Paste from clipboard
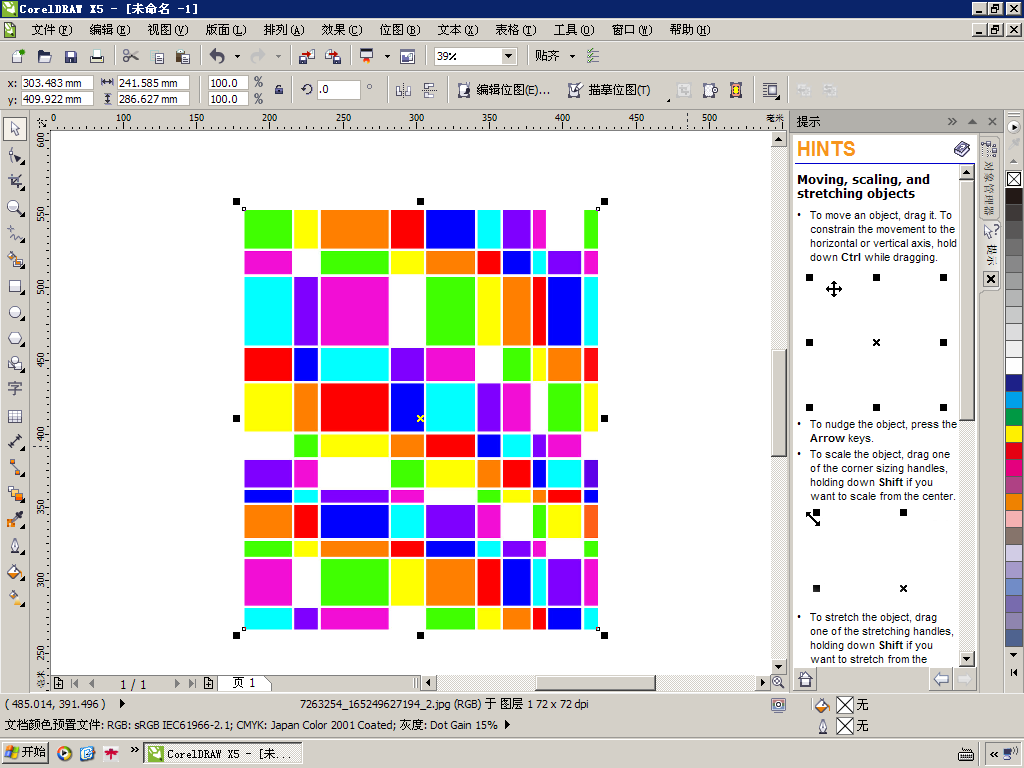Screen dimensions: 1024x768 183,56
